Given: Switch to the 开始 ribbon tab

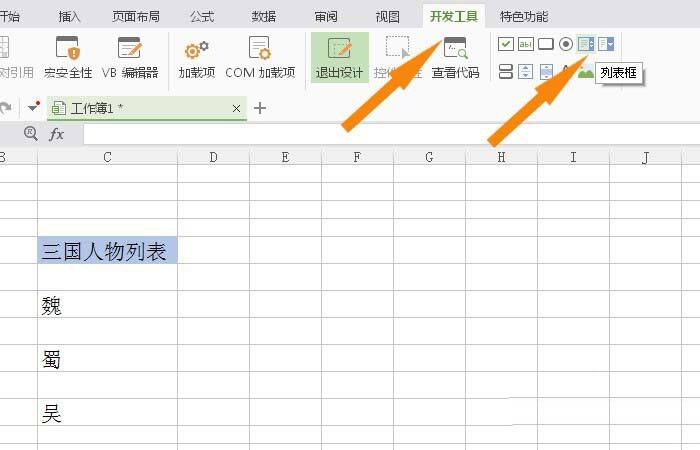Looking at the screenshot, I should coord(10,17).
